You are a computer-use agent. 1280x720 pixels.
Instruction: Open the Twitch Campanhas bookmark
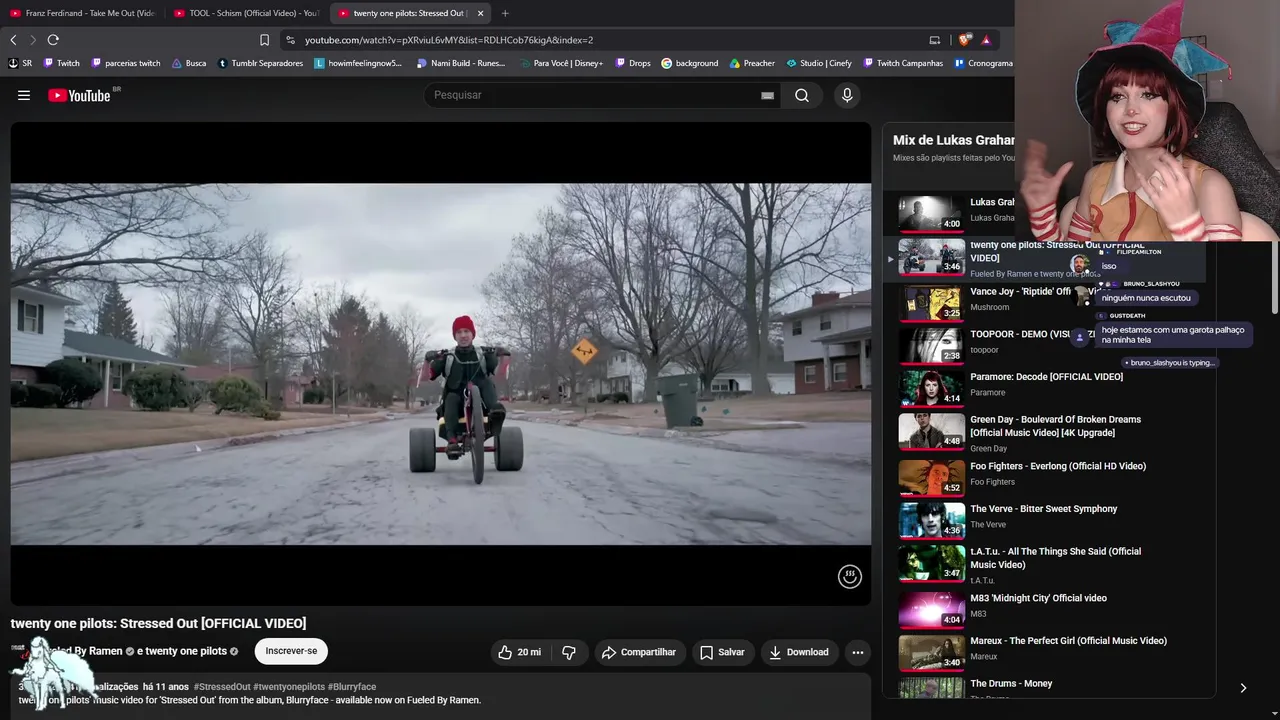[x=903, y=63]
